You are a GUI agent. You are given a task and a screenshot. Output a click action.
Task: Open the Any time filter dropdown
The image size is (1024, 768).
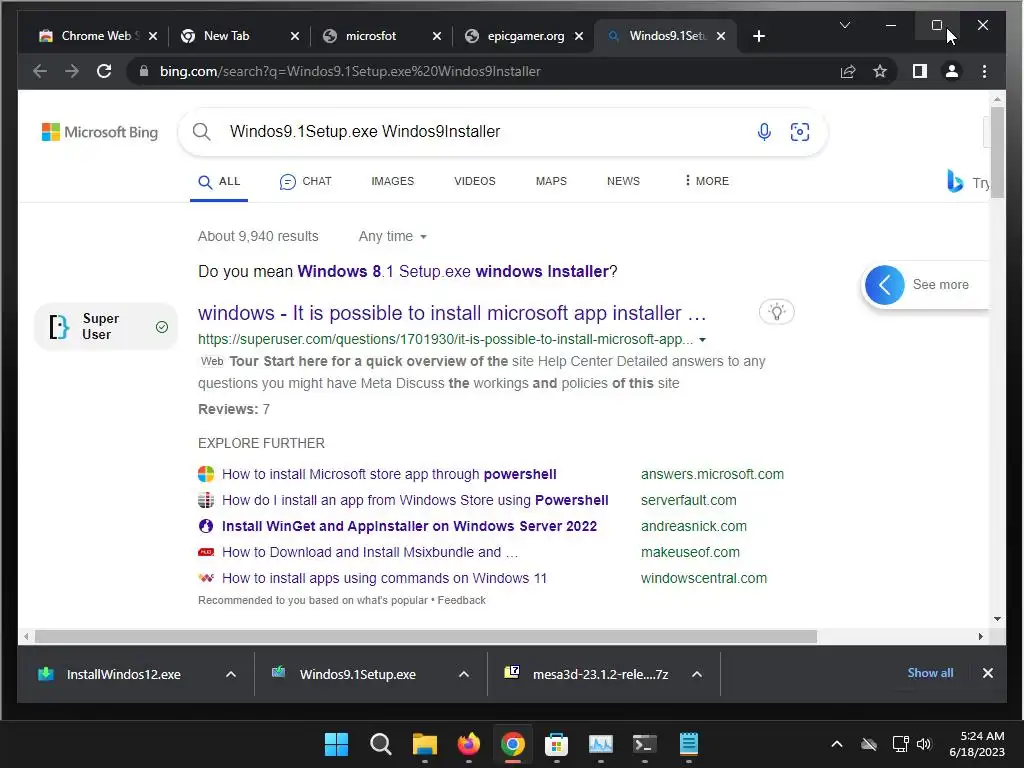pos(392,236)
